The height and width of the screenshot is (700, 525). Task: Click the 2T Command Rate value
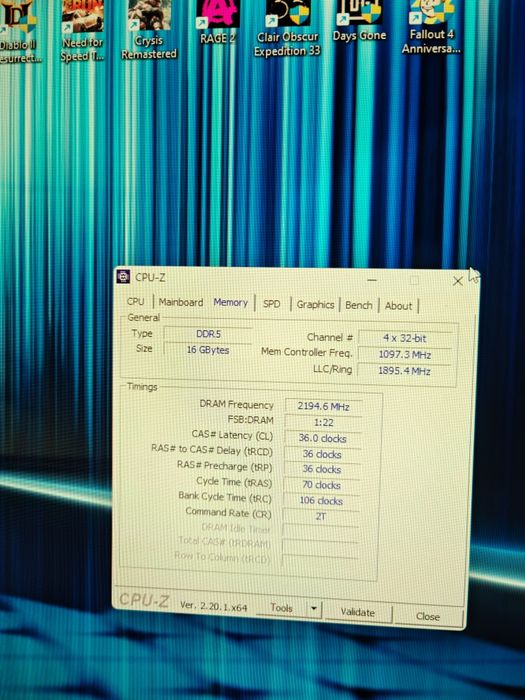click(321, 517)
